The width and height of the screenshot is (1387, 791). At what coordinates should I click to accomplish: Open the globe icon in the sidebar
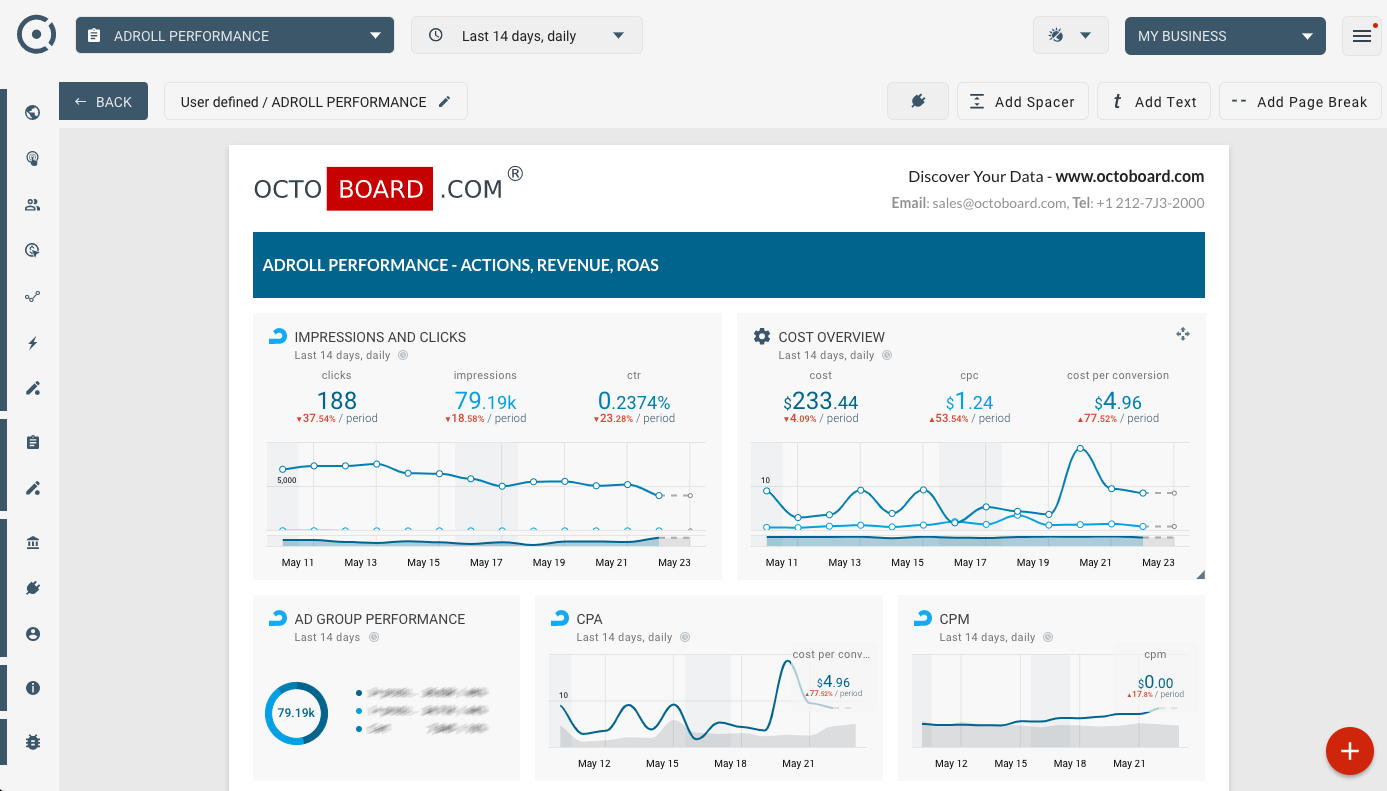point(33,112)
